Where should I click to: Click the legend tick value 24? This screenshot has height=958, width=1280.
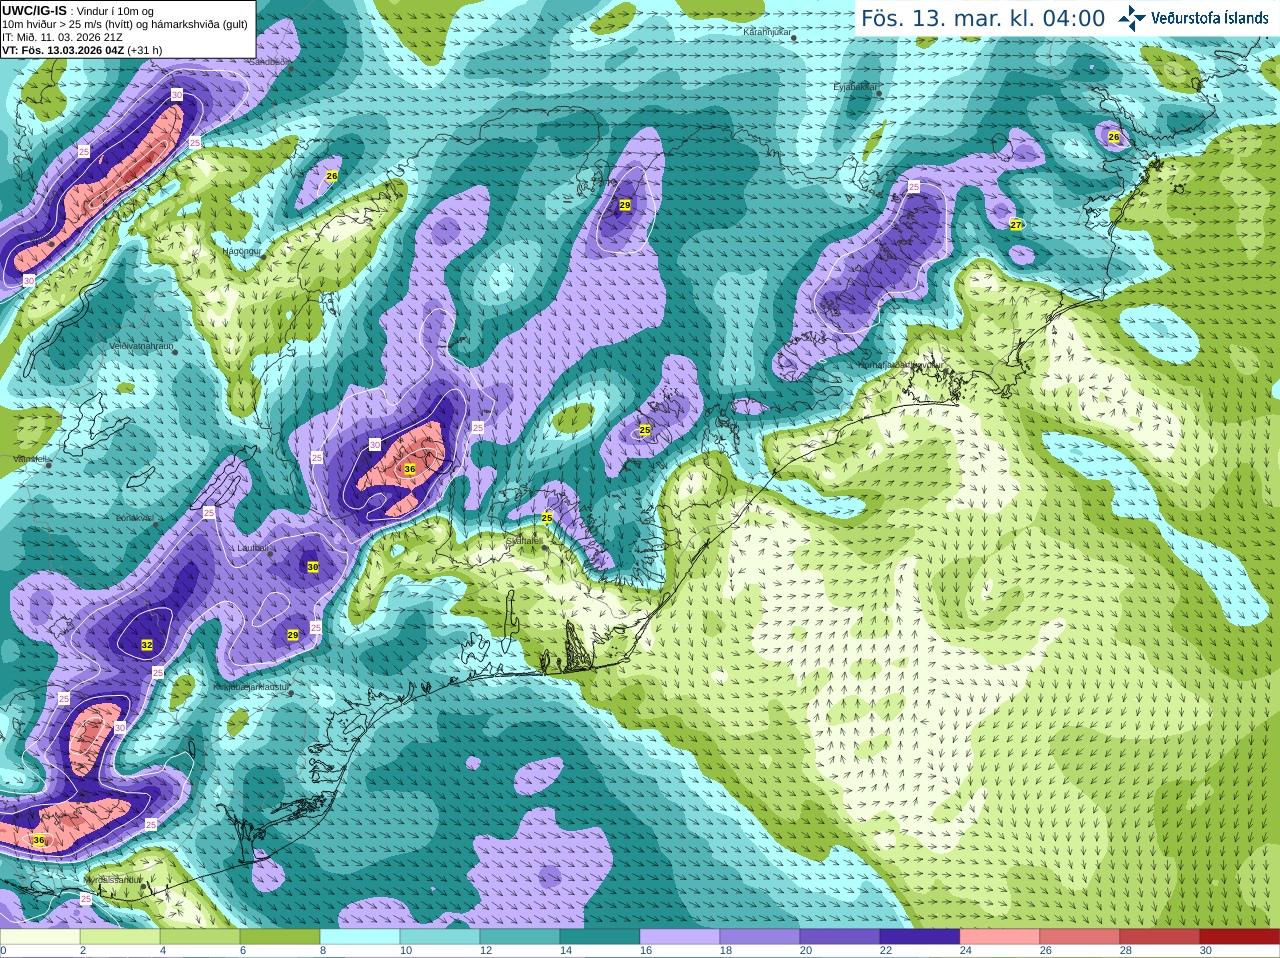(966, 951)
